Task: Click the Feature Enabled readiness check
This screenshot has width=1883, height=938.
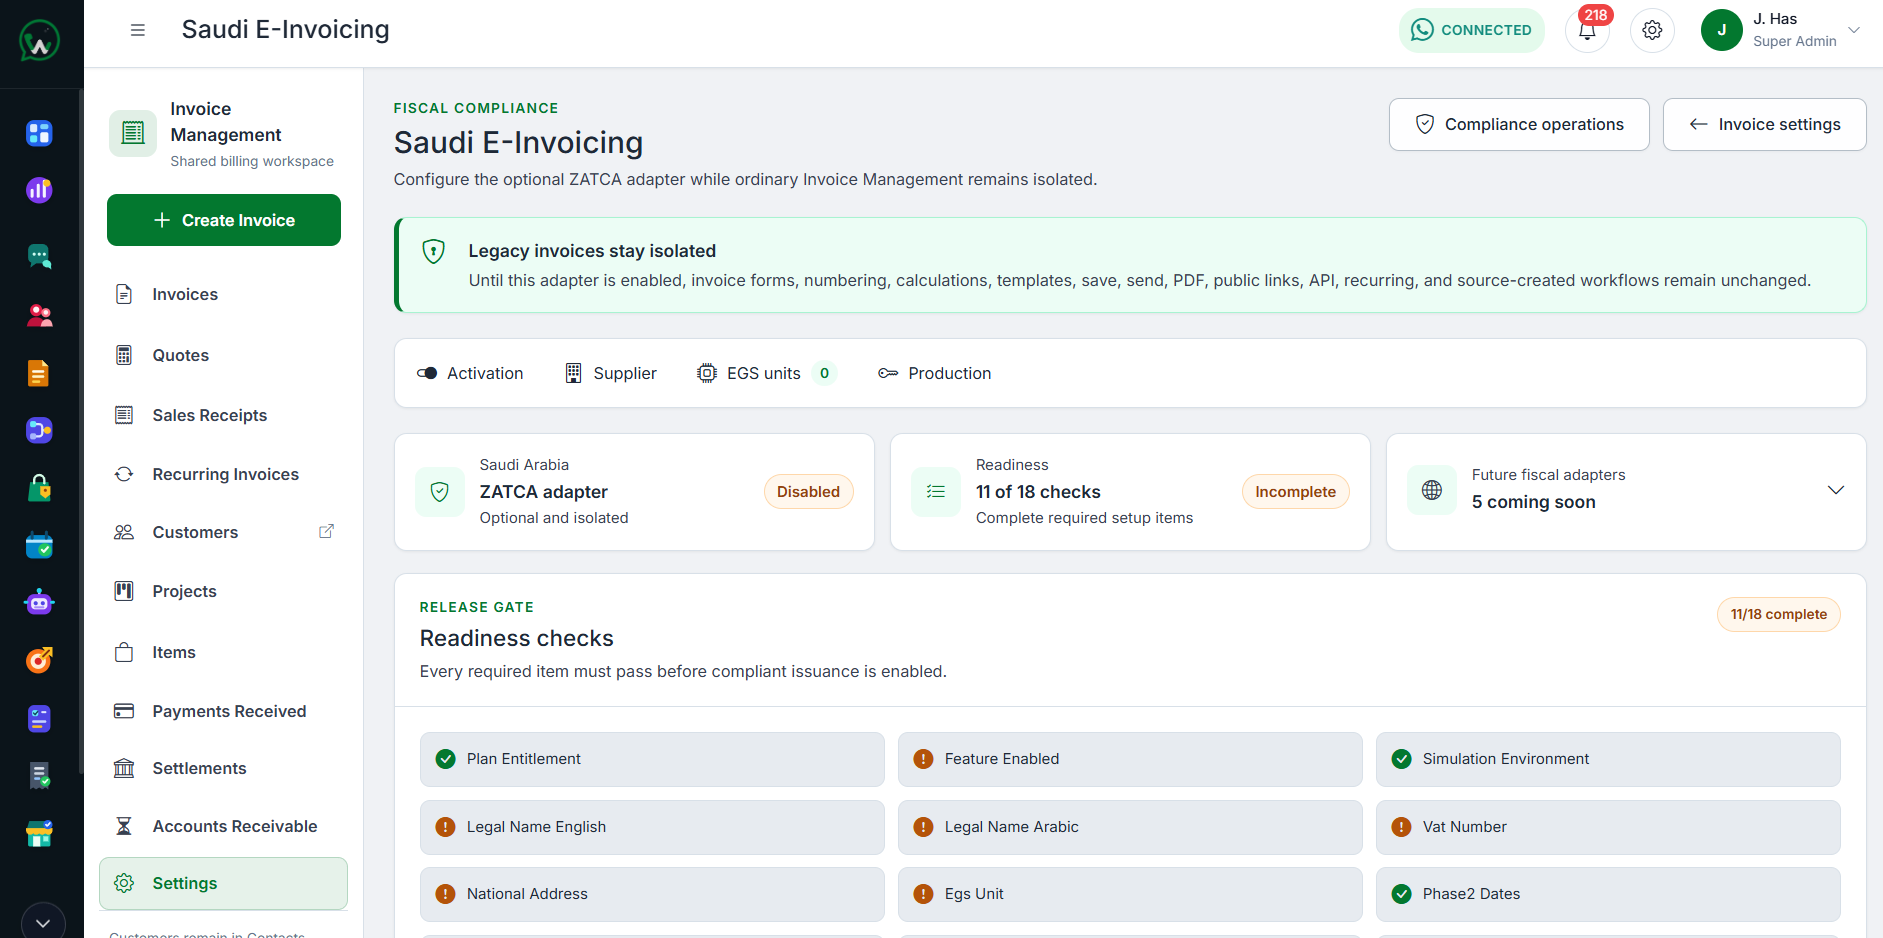Action: pyautogui.click(x=1130, y=759)
